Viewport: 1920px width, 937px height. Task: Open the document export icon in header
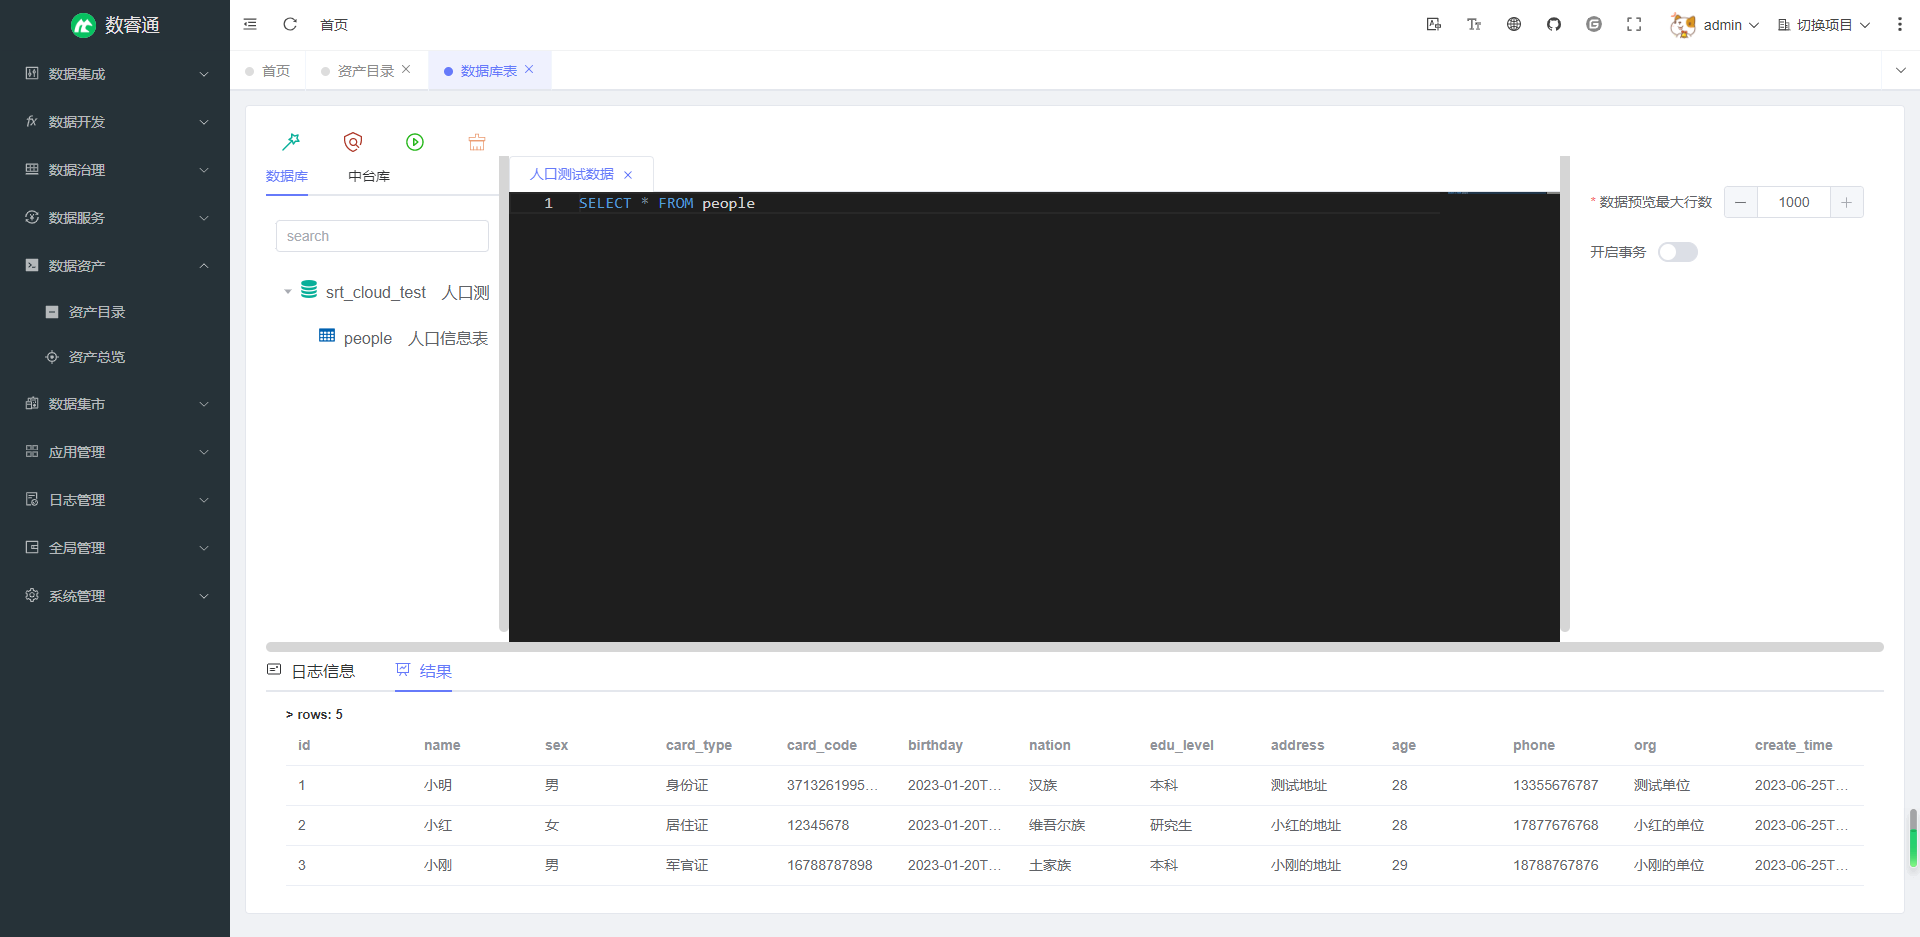tap(1434, 24)
